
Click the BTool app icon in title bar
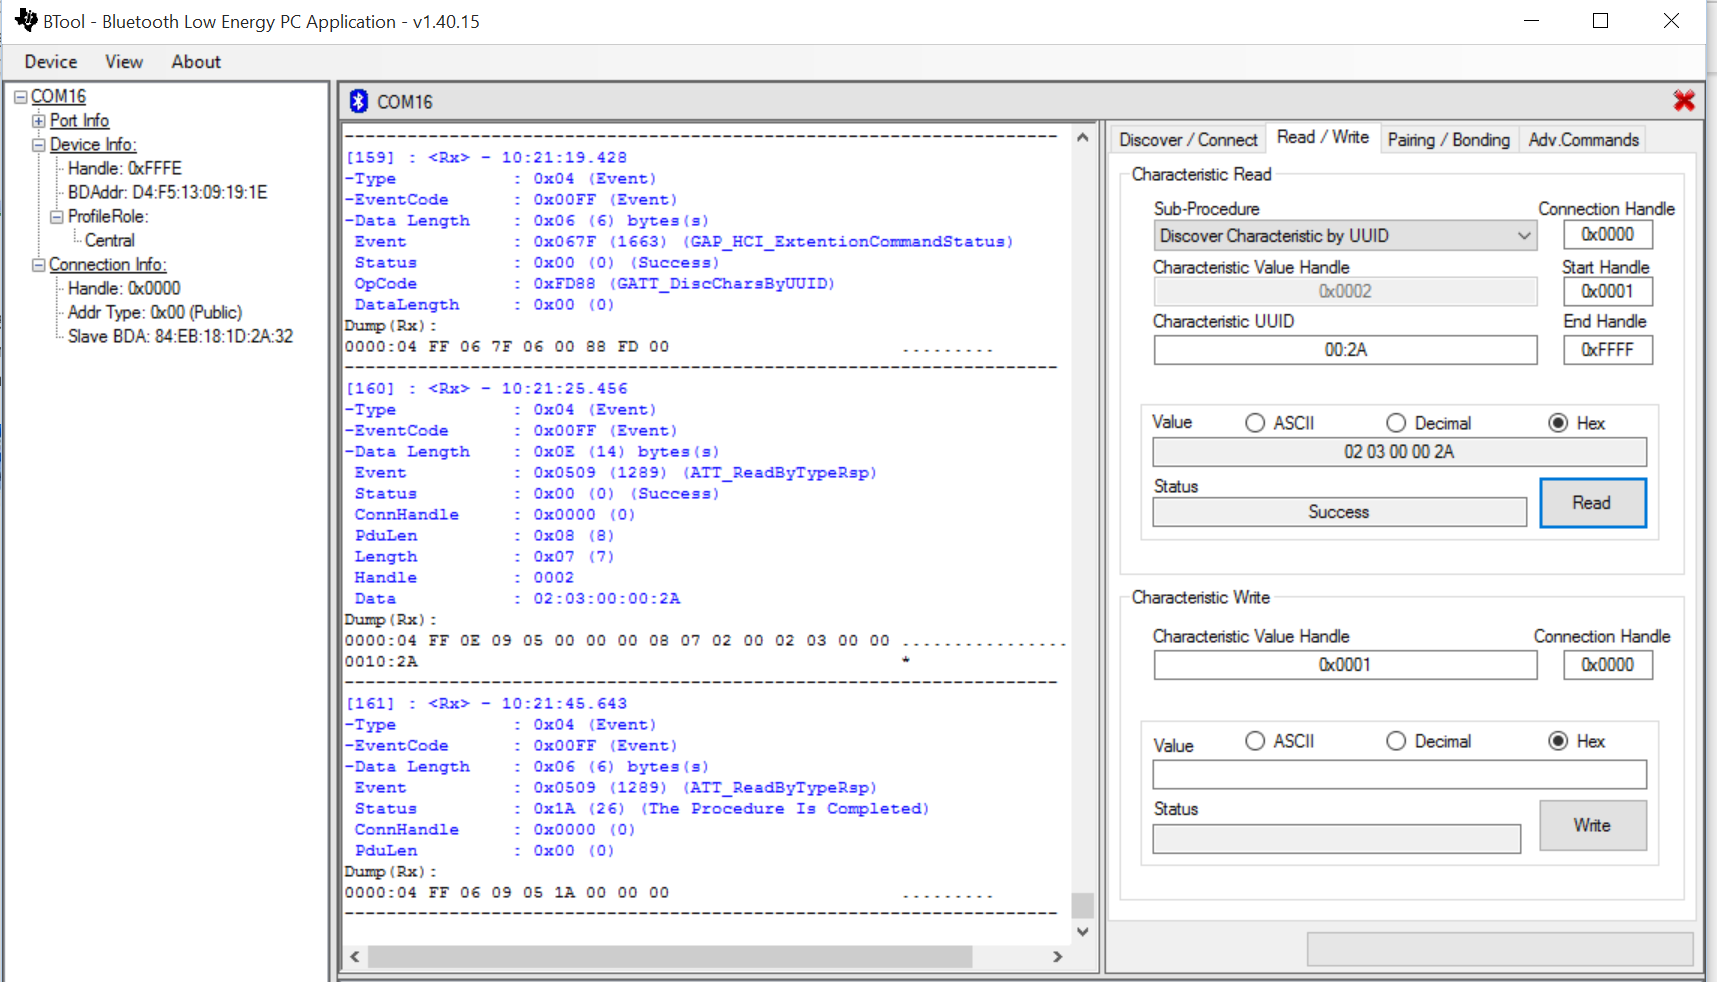(26, 20)
